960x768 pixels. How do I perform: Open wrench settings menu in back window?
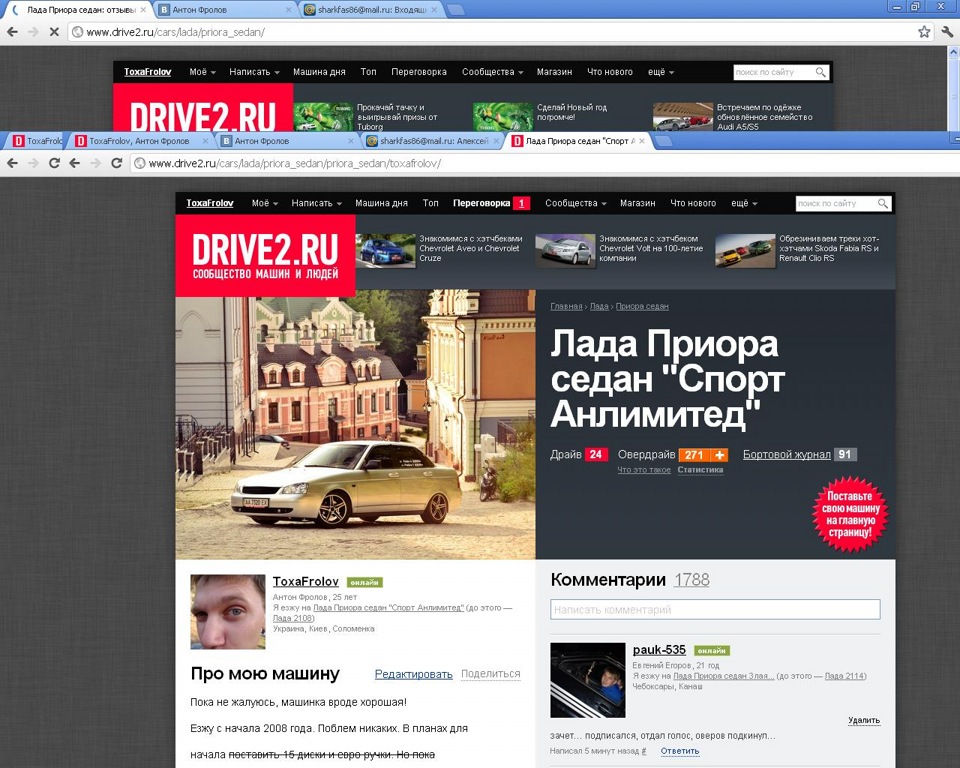[947, 32]
